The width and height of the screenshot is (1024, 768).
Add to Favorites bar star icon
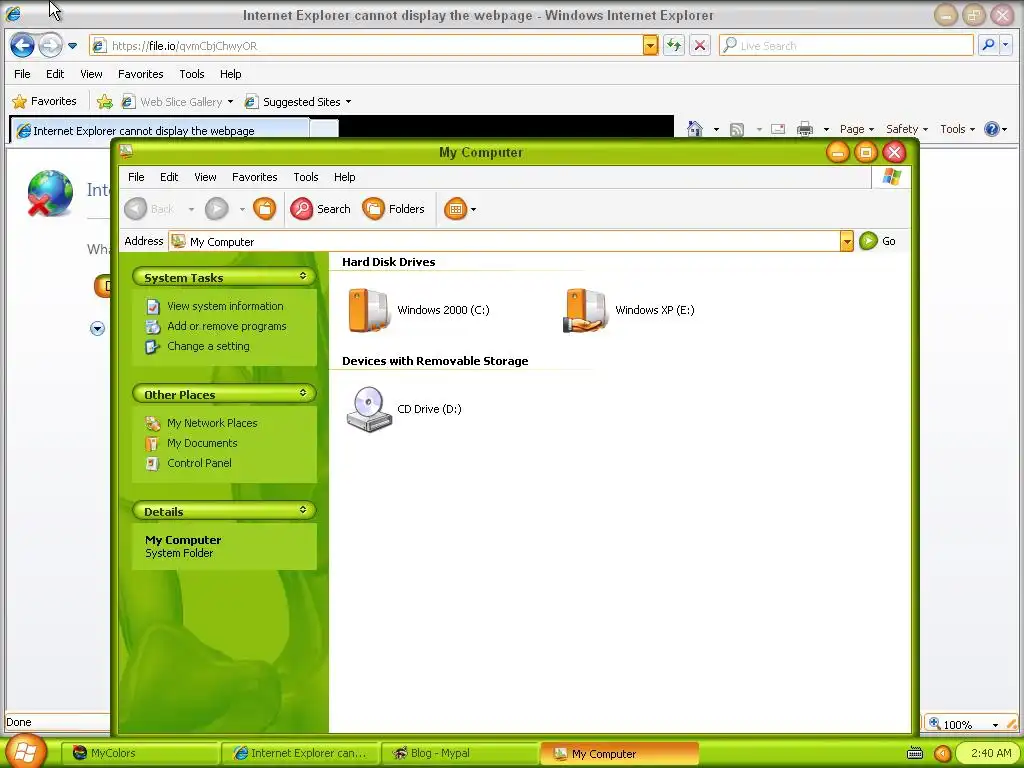(104, 101)
